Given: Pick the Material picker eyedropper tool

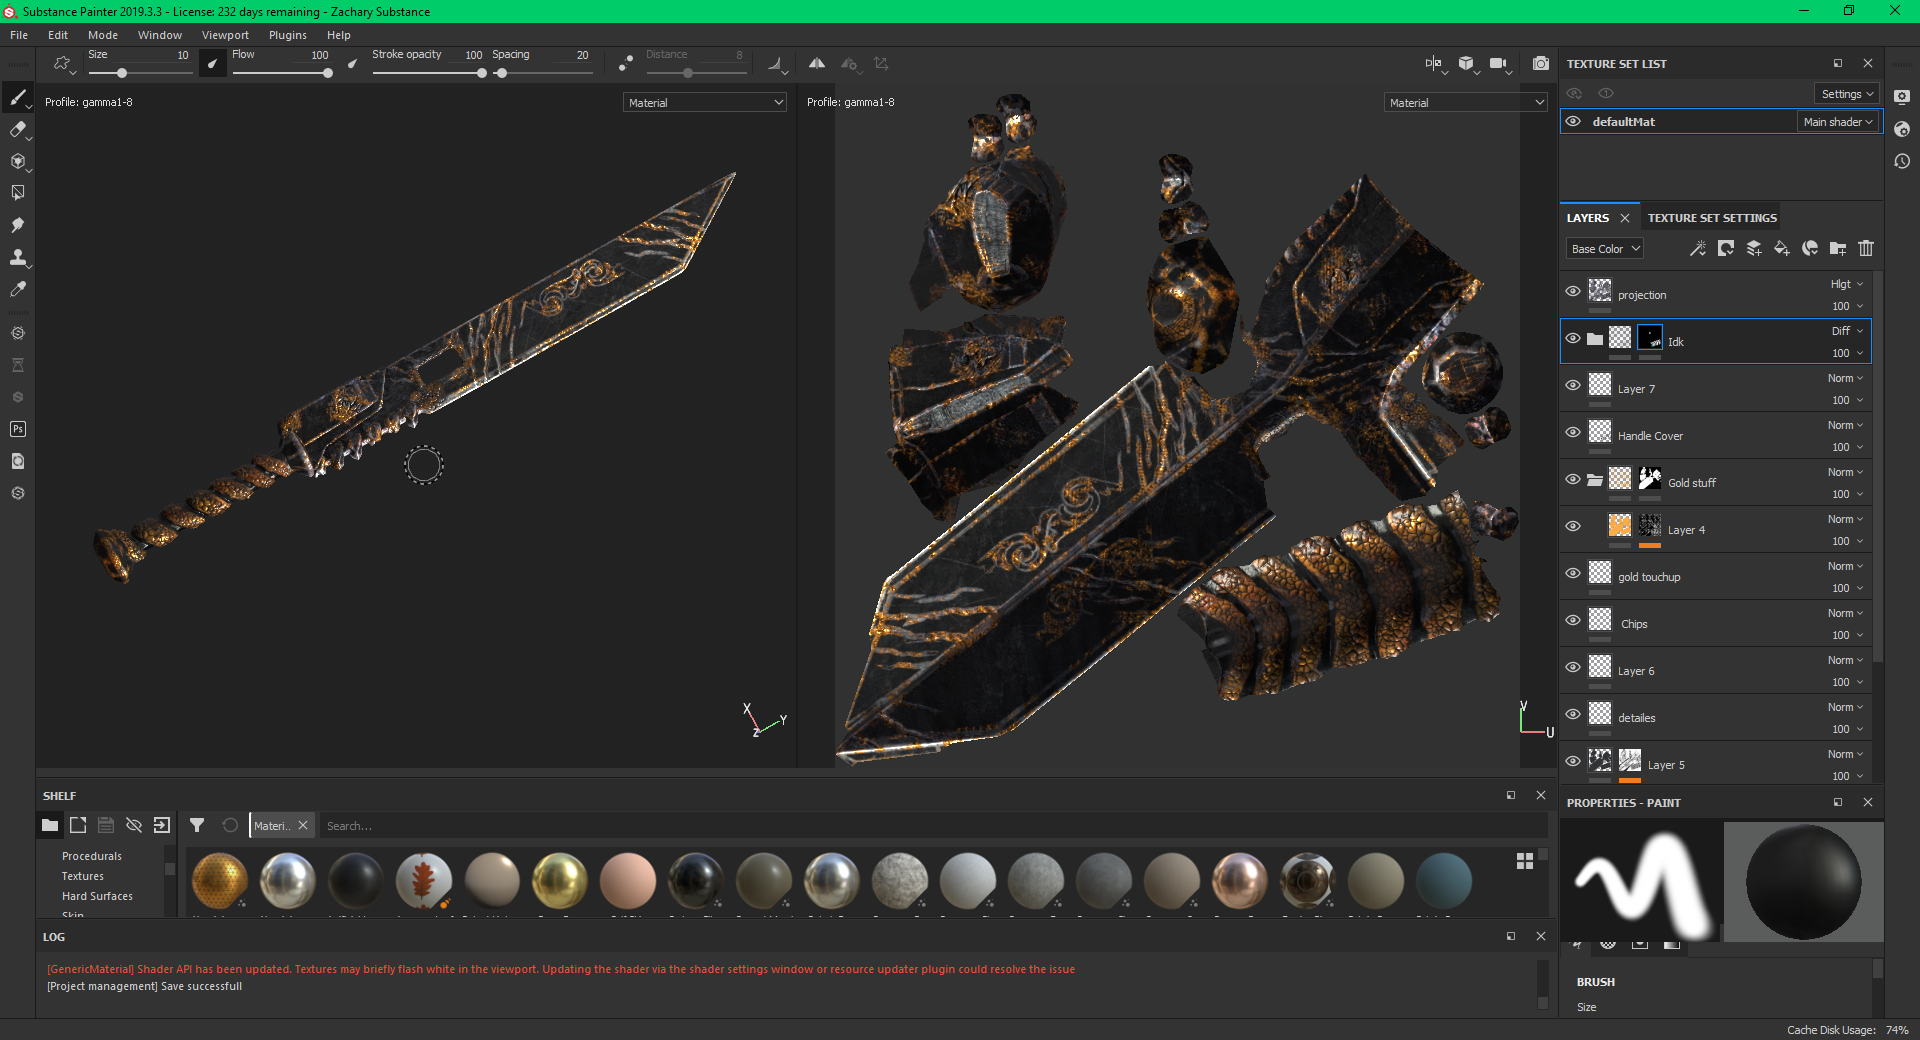Looking at the screenshot, I should click(17, 289).
